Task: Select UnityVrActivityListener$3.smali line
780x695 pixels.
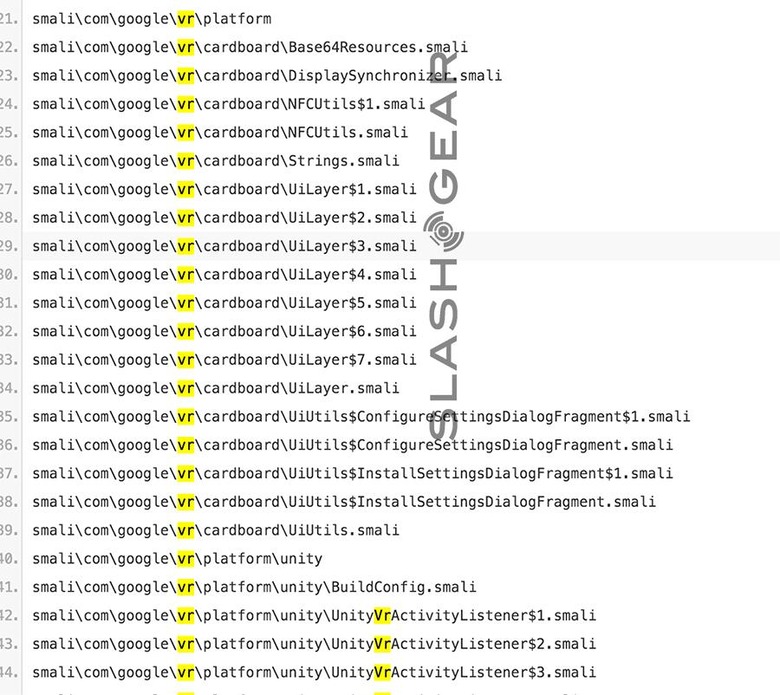Action: (x=314, y=672)
